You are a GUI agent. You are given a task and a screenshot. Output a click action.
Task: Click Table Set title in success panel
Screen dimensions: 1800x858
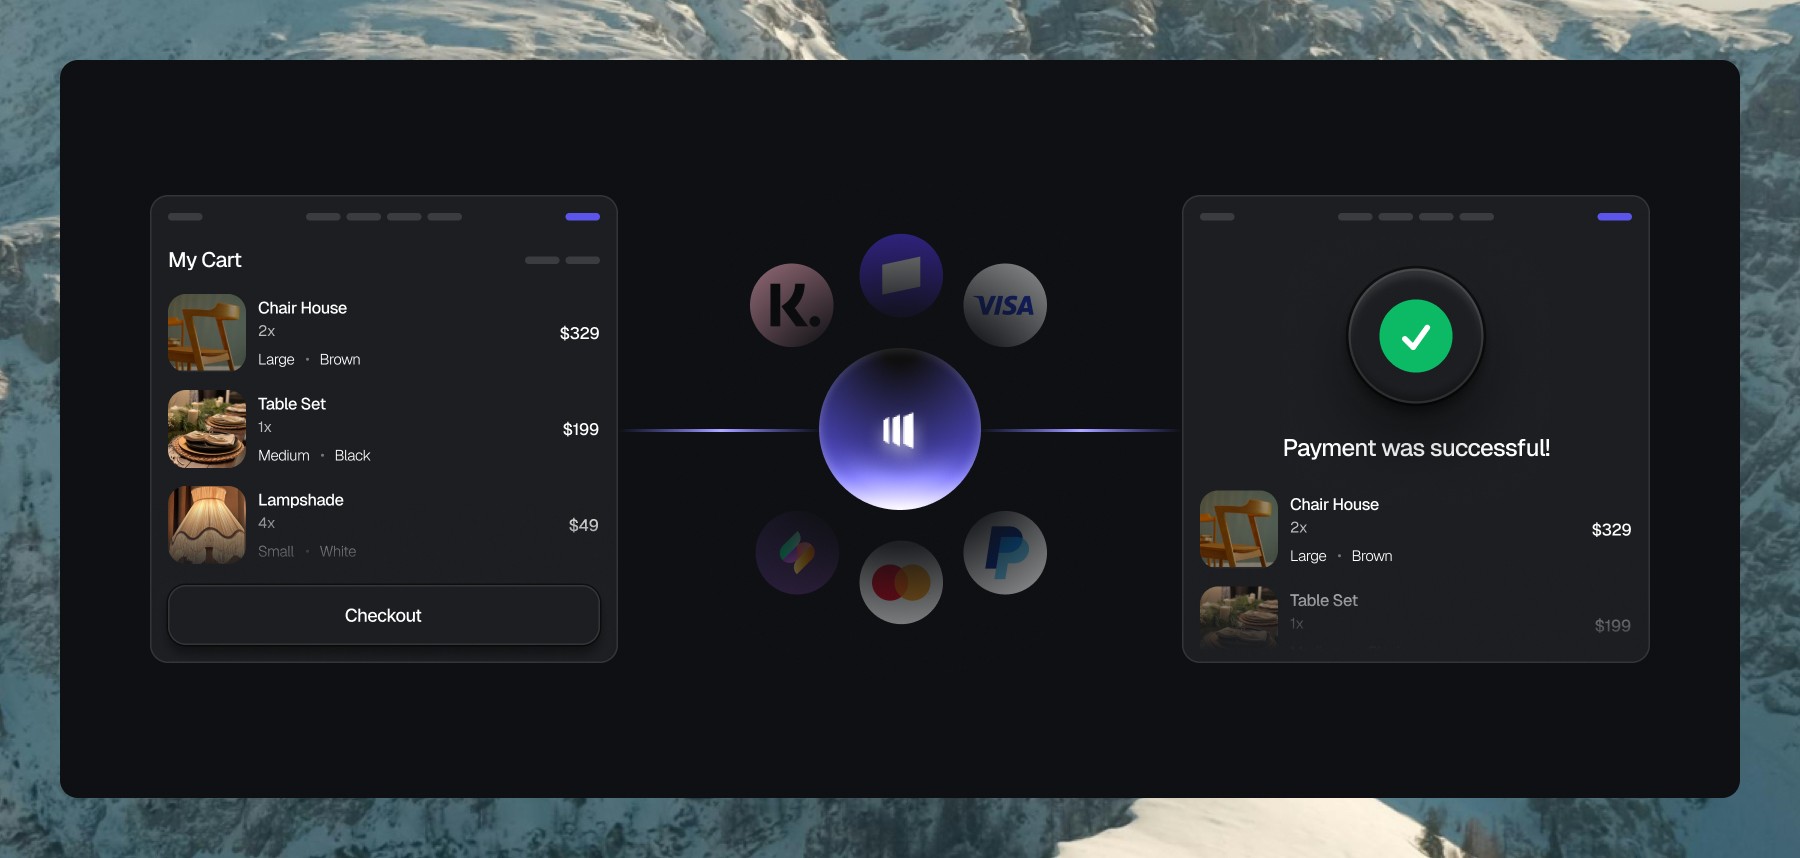point(1324,600)
